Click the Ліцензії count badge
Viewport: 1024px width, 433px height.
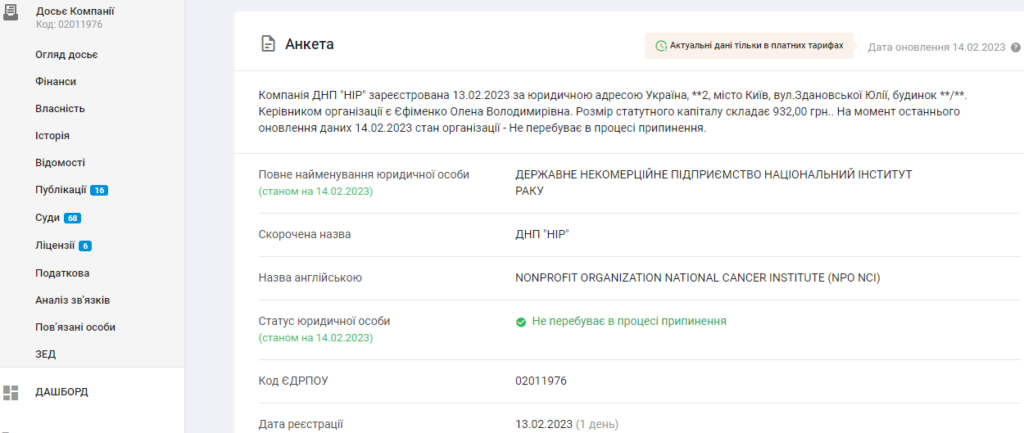85,245
